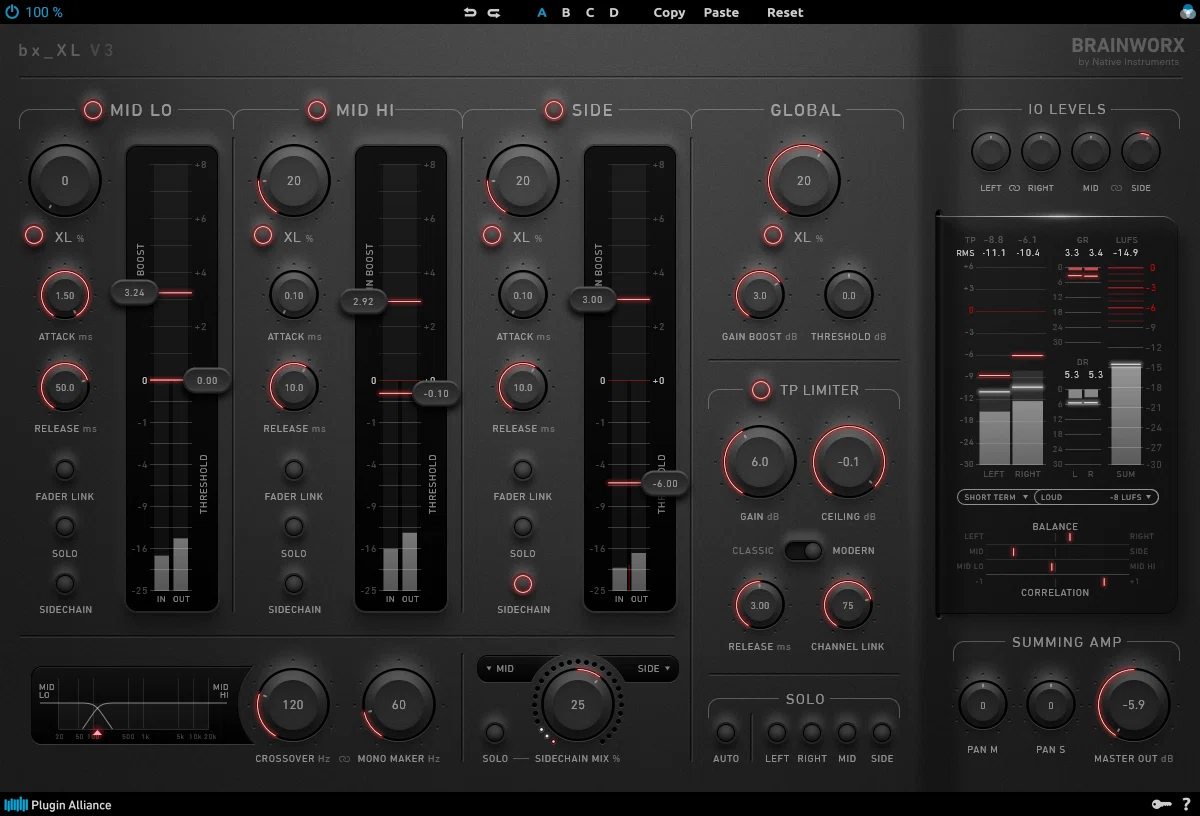This screenshot has width=1200, height=816.
Task: Toggle the plugin power bypass icon
Action: (x=12, y=13)
